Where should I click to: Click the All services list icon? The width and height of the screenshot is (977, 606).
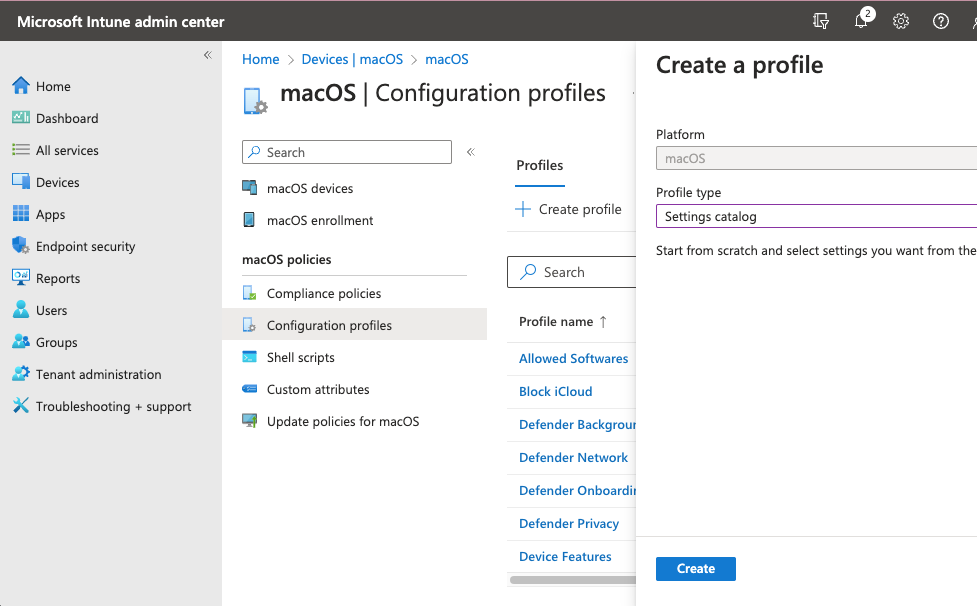[x=21, y=149]
